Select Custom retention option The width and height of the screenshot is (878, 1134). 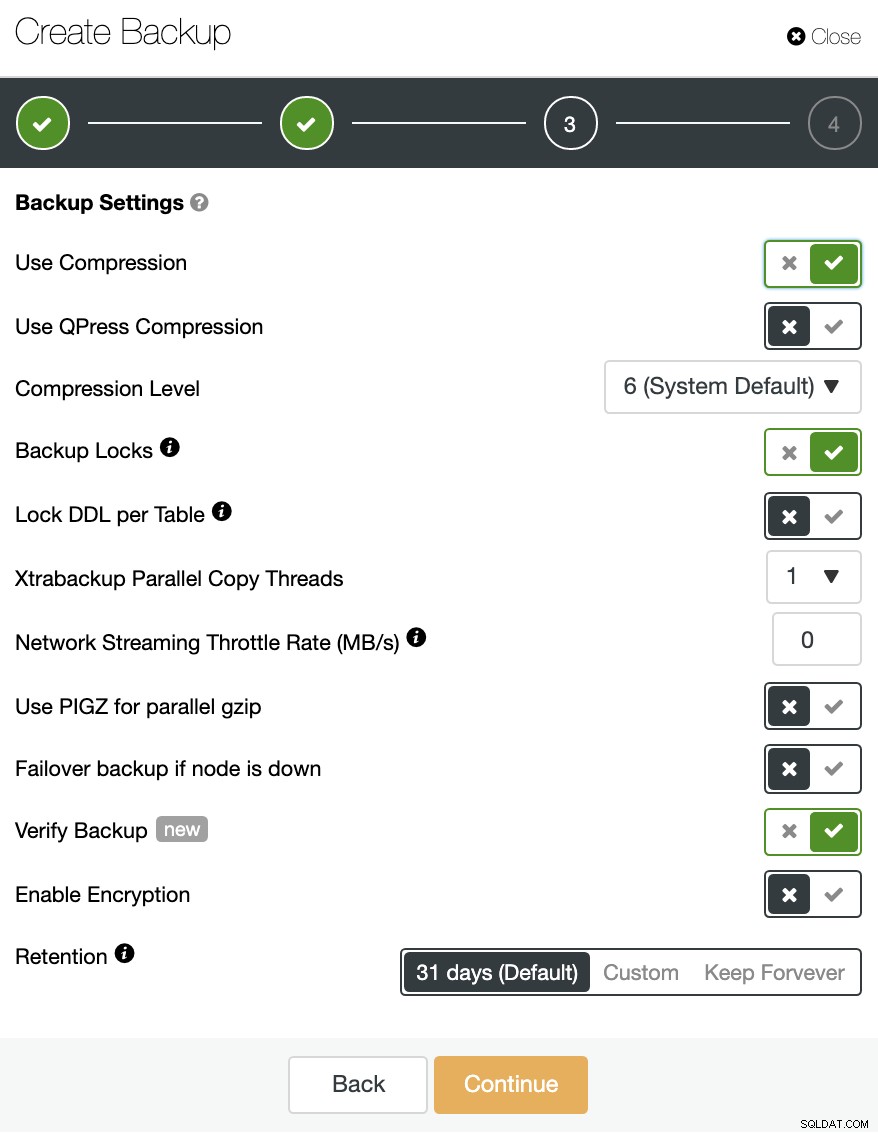point(641,973)
